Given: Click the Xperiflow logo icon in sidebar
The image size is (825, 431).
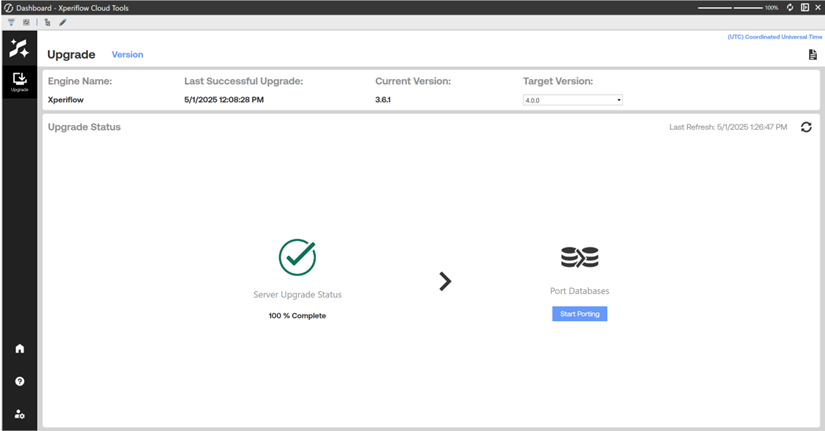Looking at the screenshot, I should coord(19,47).
